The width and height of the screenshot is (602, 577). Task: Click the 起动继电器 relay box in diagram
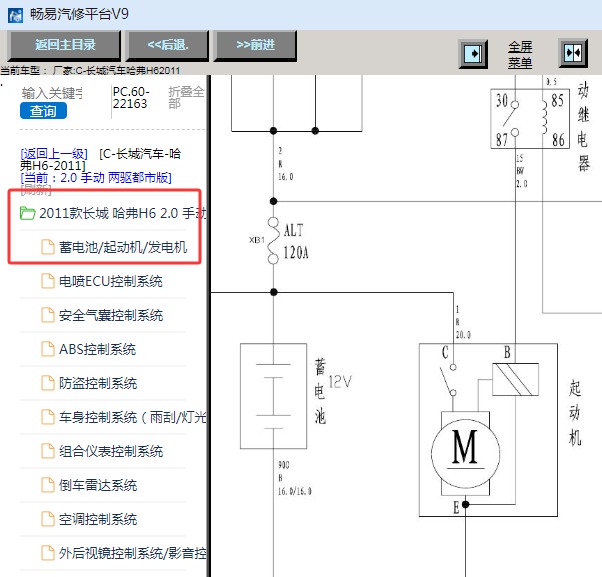coord(530,119)
